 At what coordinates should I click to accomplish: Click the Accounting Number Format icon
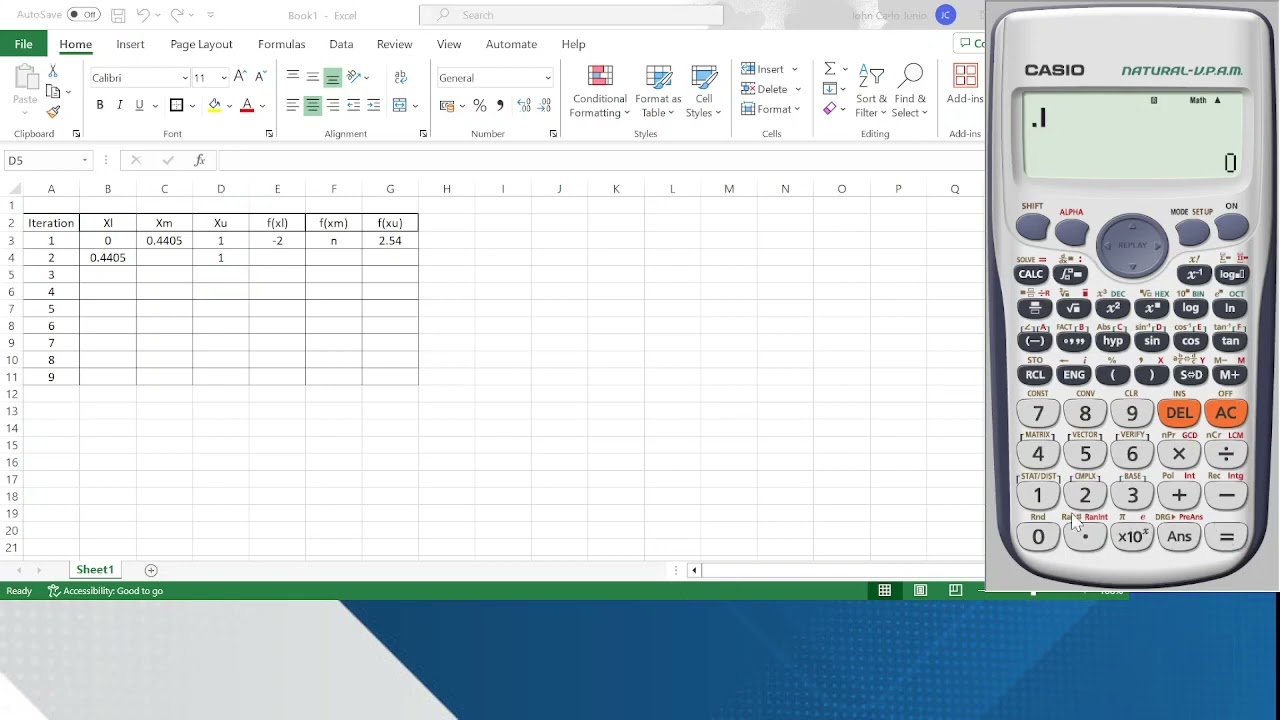(447, 105)
